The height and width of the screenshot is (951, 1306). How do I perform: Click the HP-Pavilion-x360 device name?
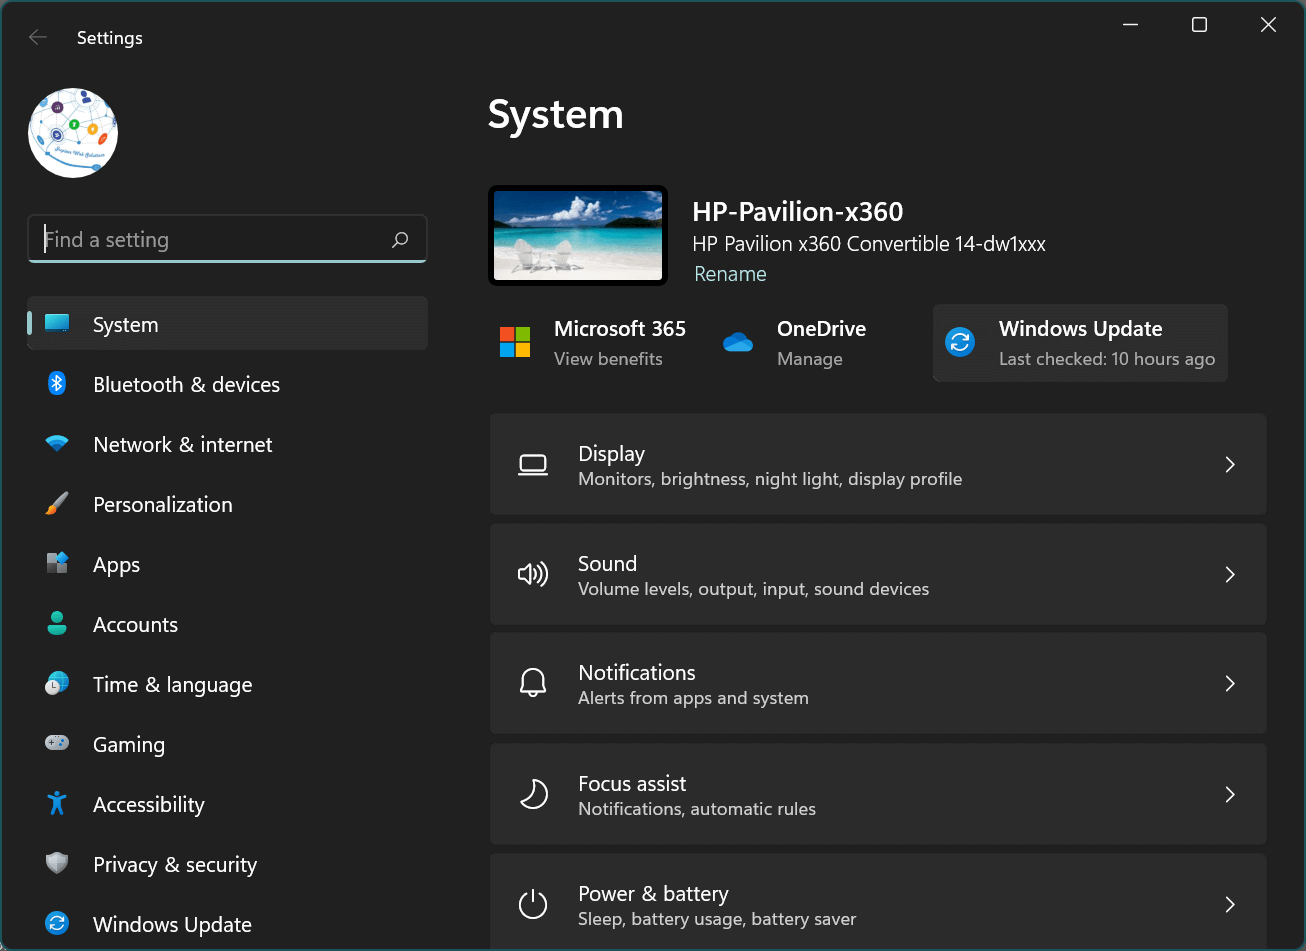798,212
